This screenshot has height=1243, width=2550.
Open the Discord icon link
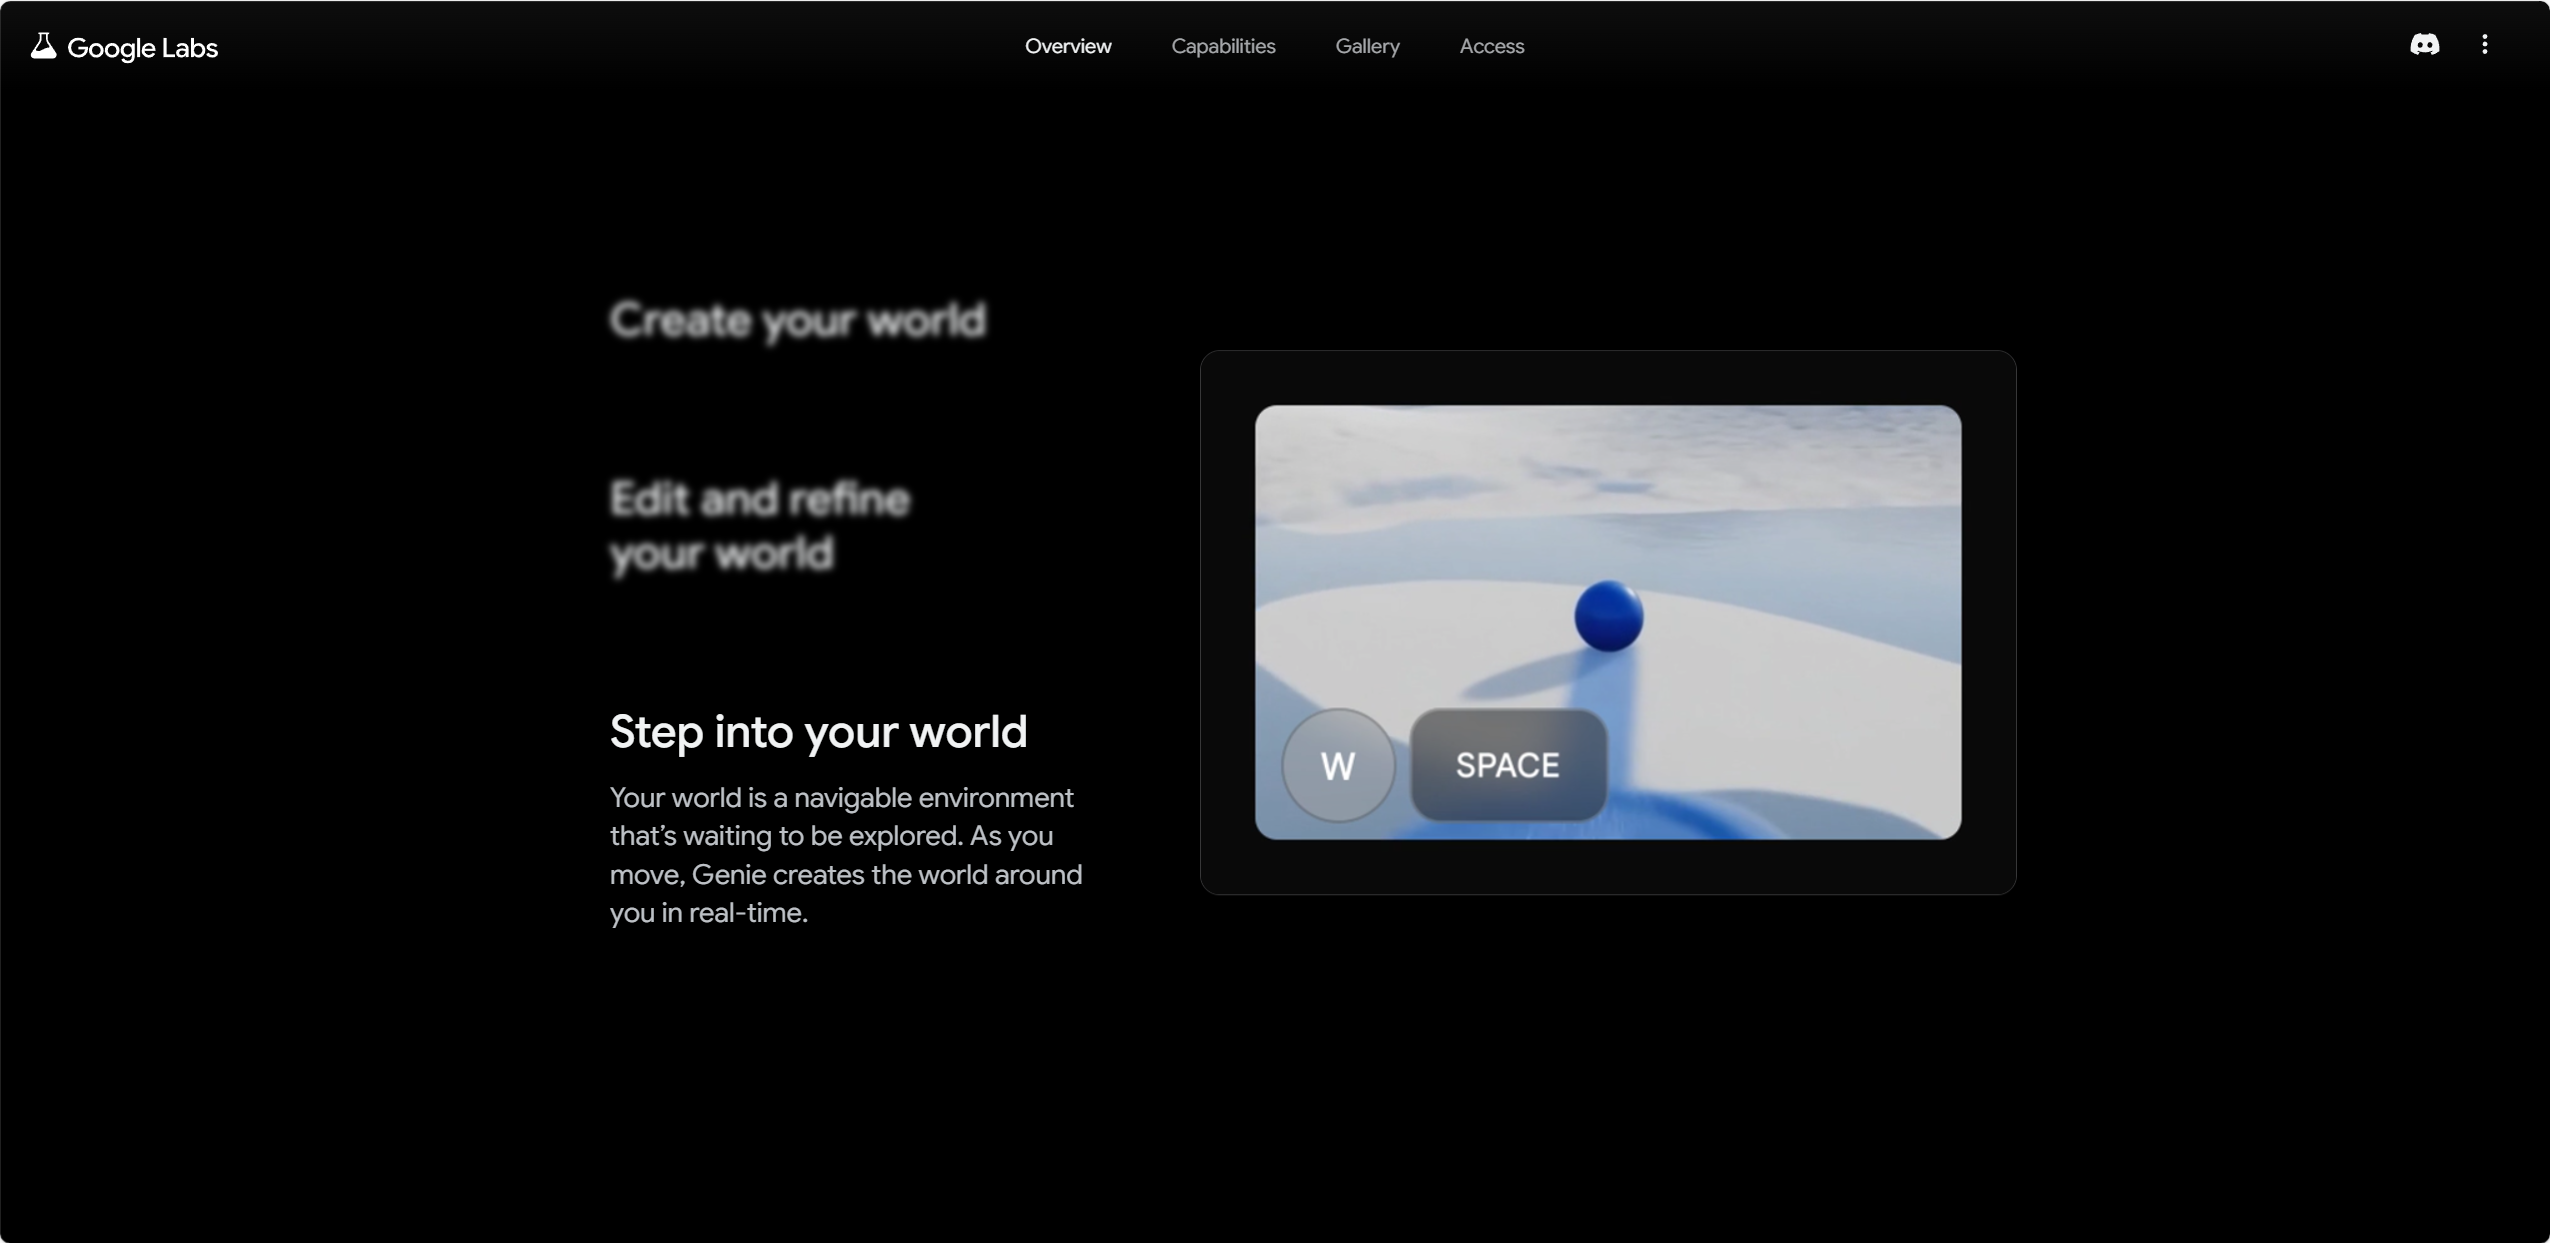[x=2424, y=45]
